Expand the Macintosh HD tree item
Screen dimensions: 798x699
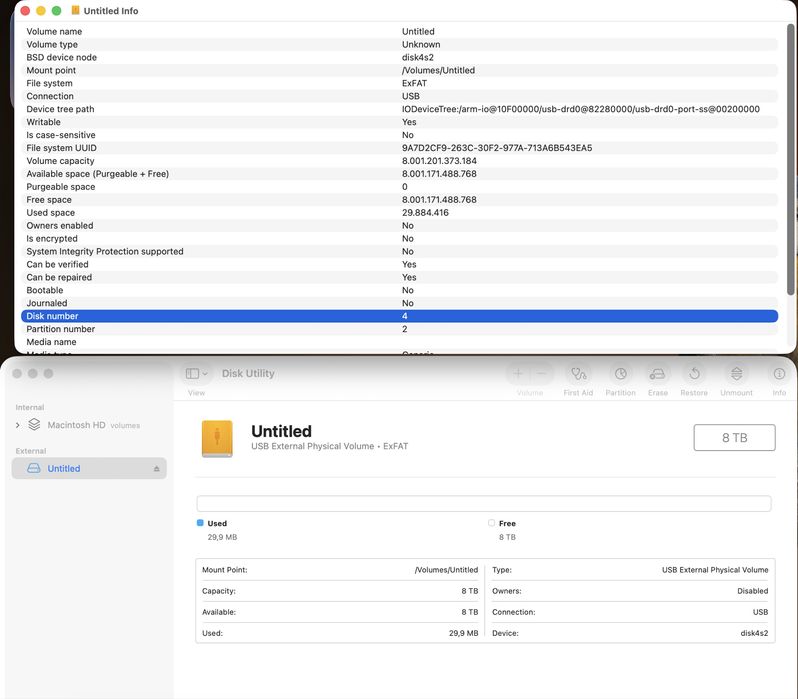[x=17, y=425]
